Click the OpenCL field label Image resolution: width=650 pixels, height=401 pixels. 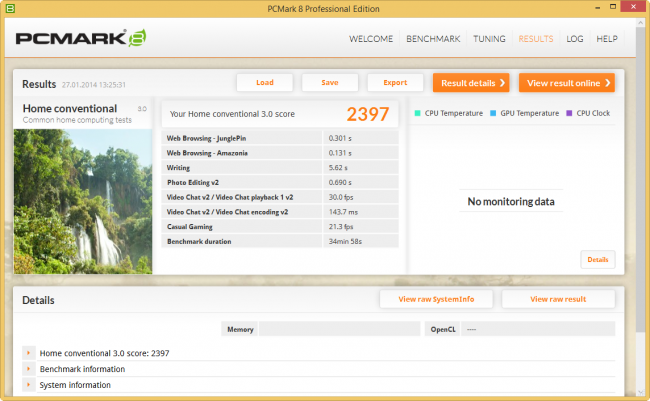(443, 329)
